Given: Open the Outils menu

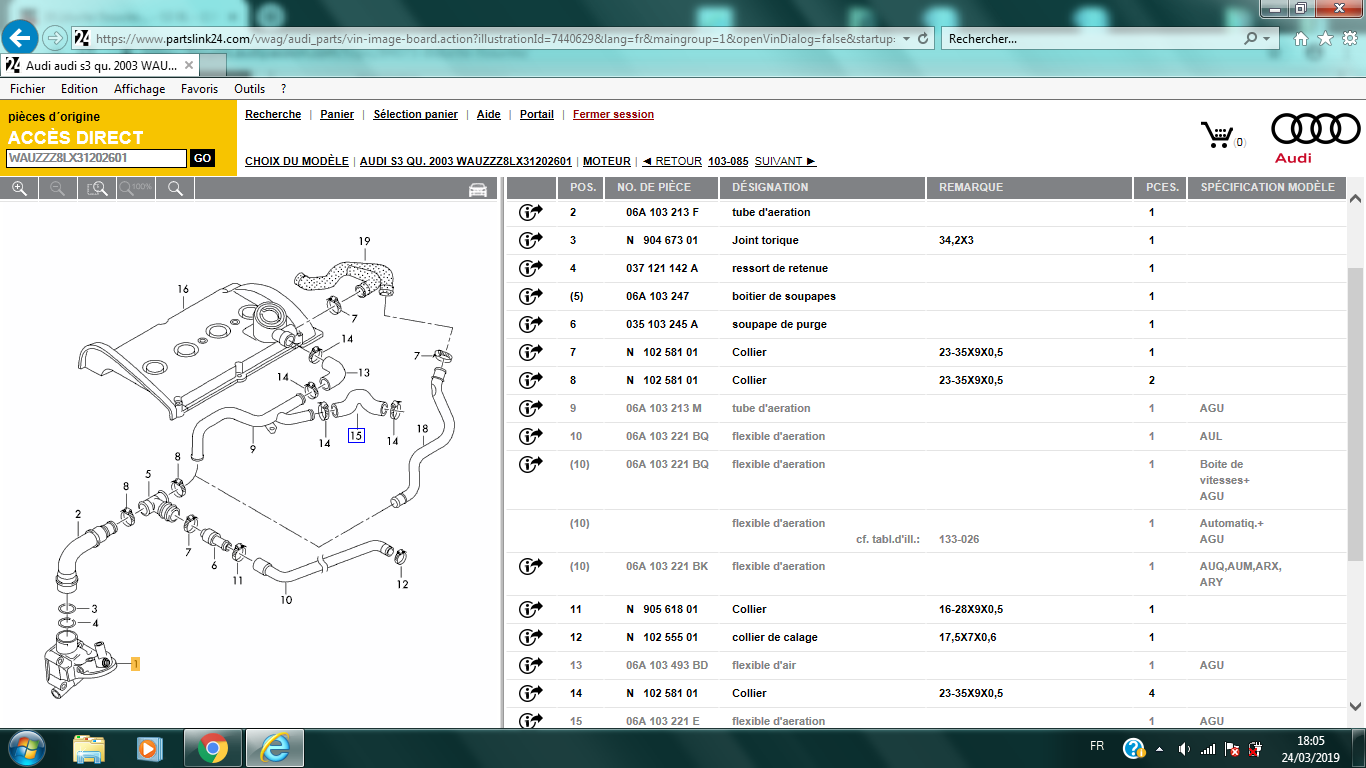Looking at the screenshot, I should [249, 89].
